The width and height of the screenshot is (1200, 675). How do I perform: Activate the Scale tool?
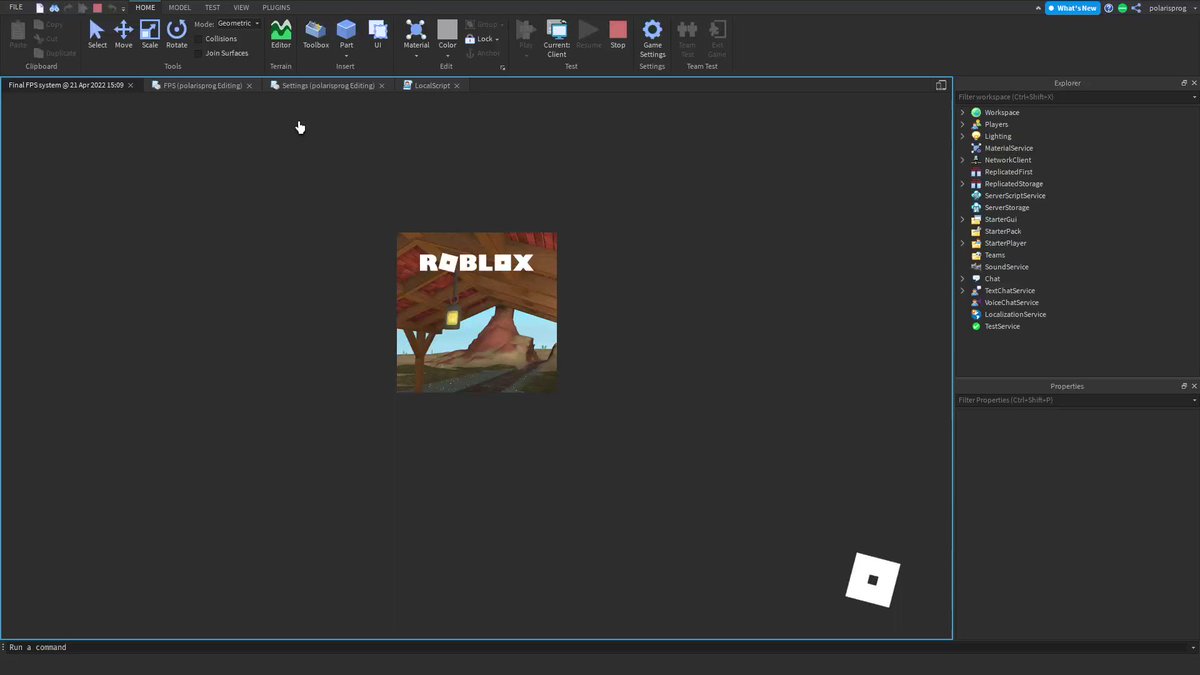pyautogui.click(x=149, y=34)
